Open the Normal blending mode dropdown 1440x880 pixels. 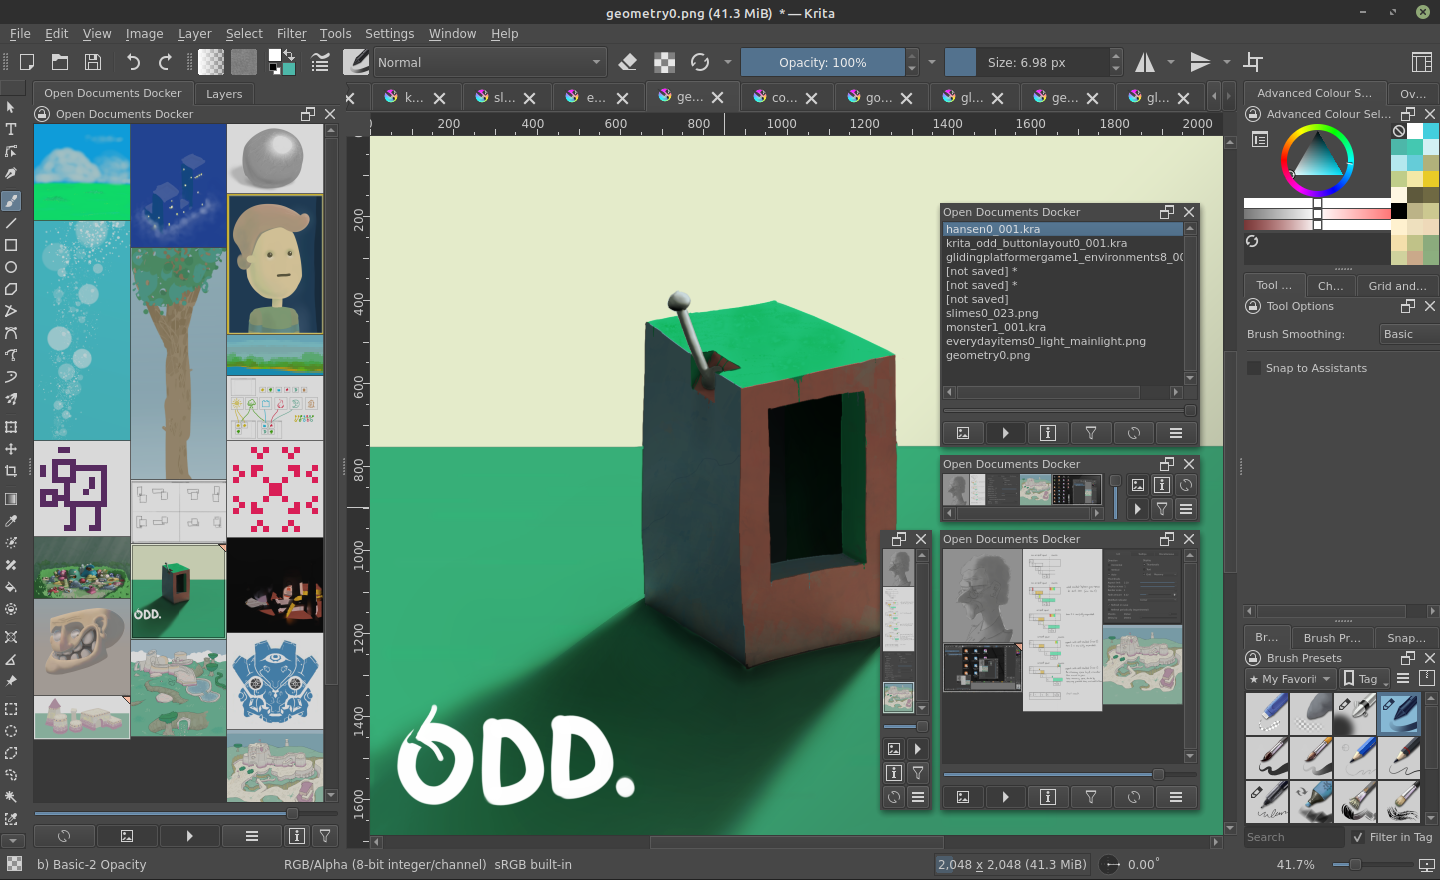tap(489, 62)
